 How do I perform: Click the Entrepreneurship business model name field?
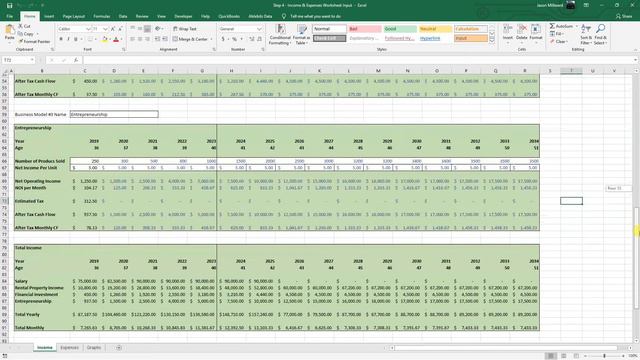coord(114,114)
